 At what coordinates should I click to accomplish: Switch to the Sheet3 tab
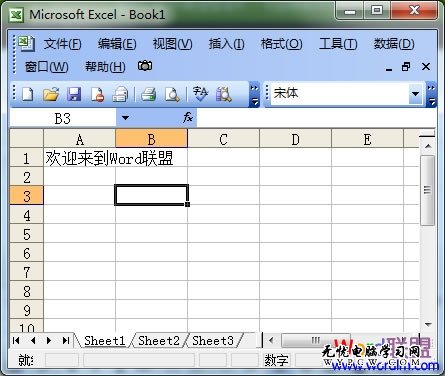coord(213,341)
